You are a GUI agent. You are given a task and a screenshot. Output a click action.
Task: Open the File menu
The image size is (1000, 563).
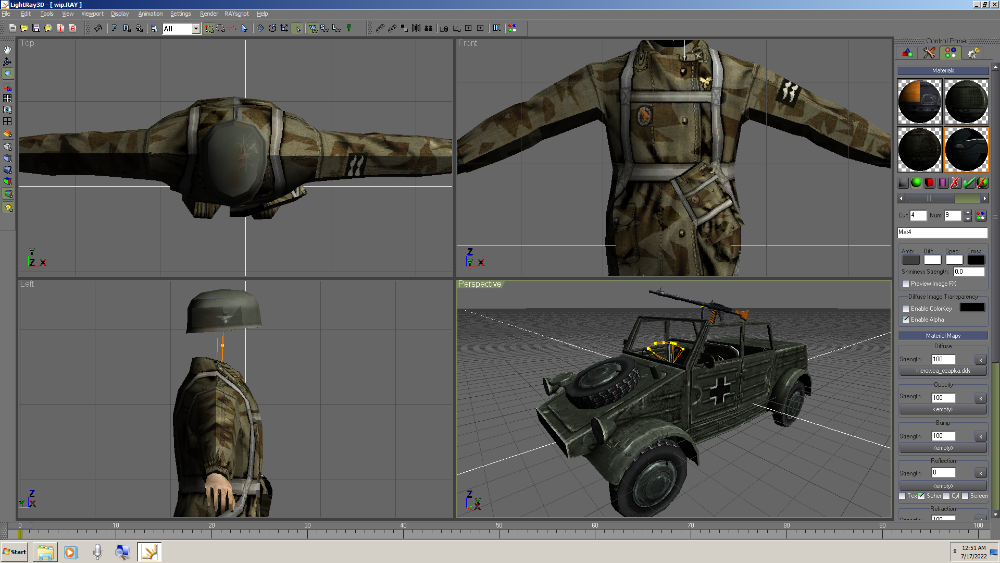[6, 13]
